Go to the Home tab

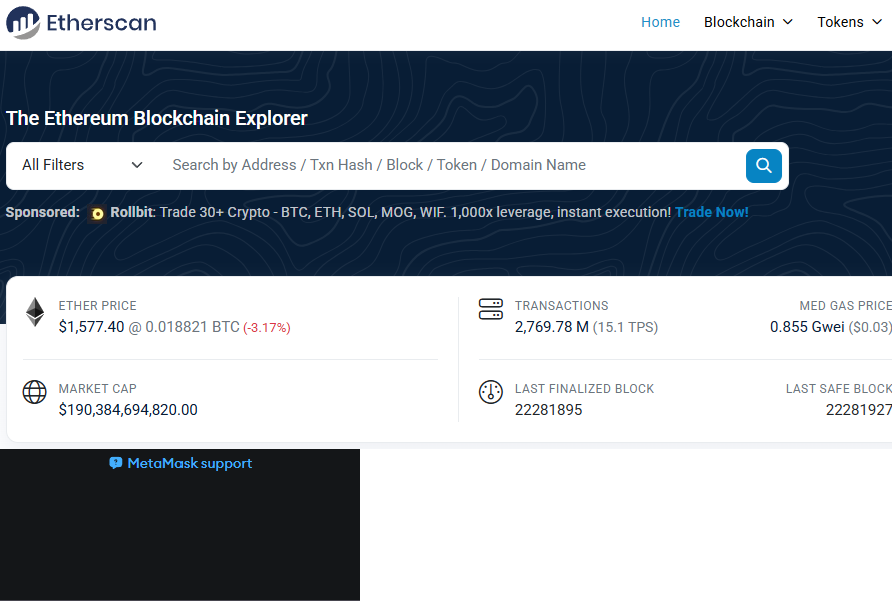point(660,22)
